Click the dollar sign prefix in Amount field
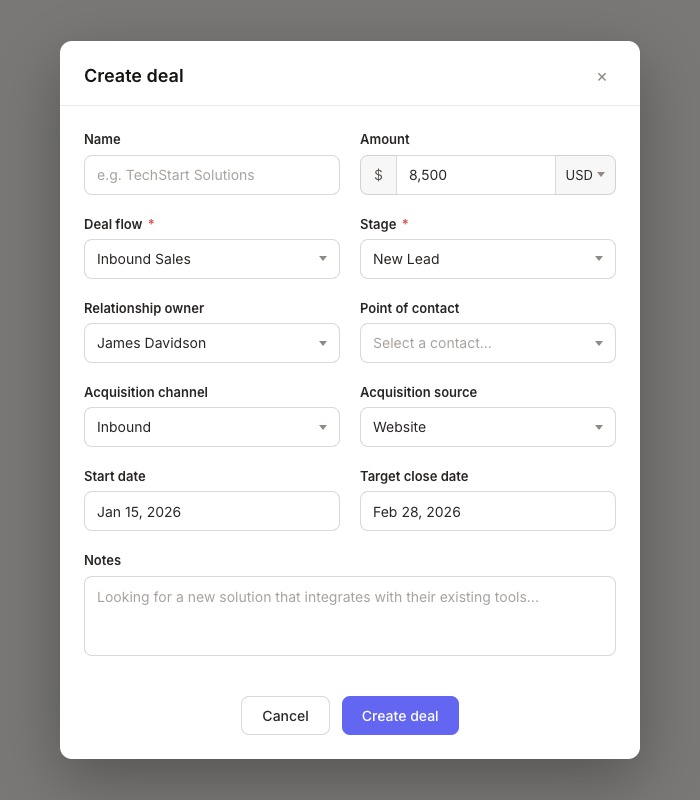700x800 pixels. pyautogui.click(x=378, y=174)
